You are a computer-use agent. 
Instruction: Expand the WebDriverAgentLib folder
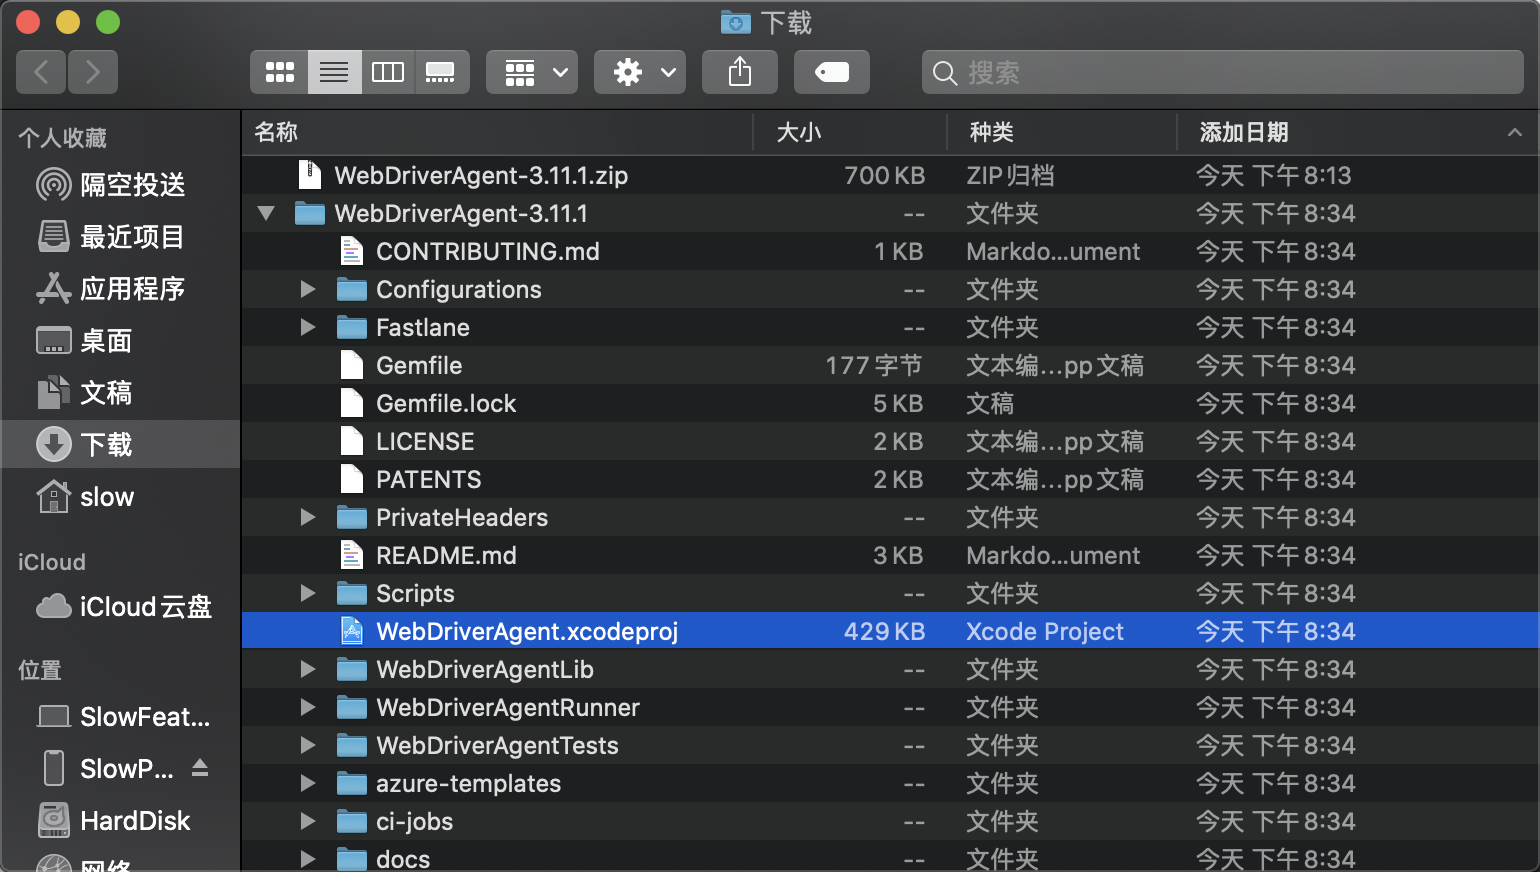tap(308, 669)
